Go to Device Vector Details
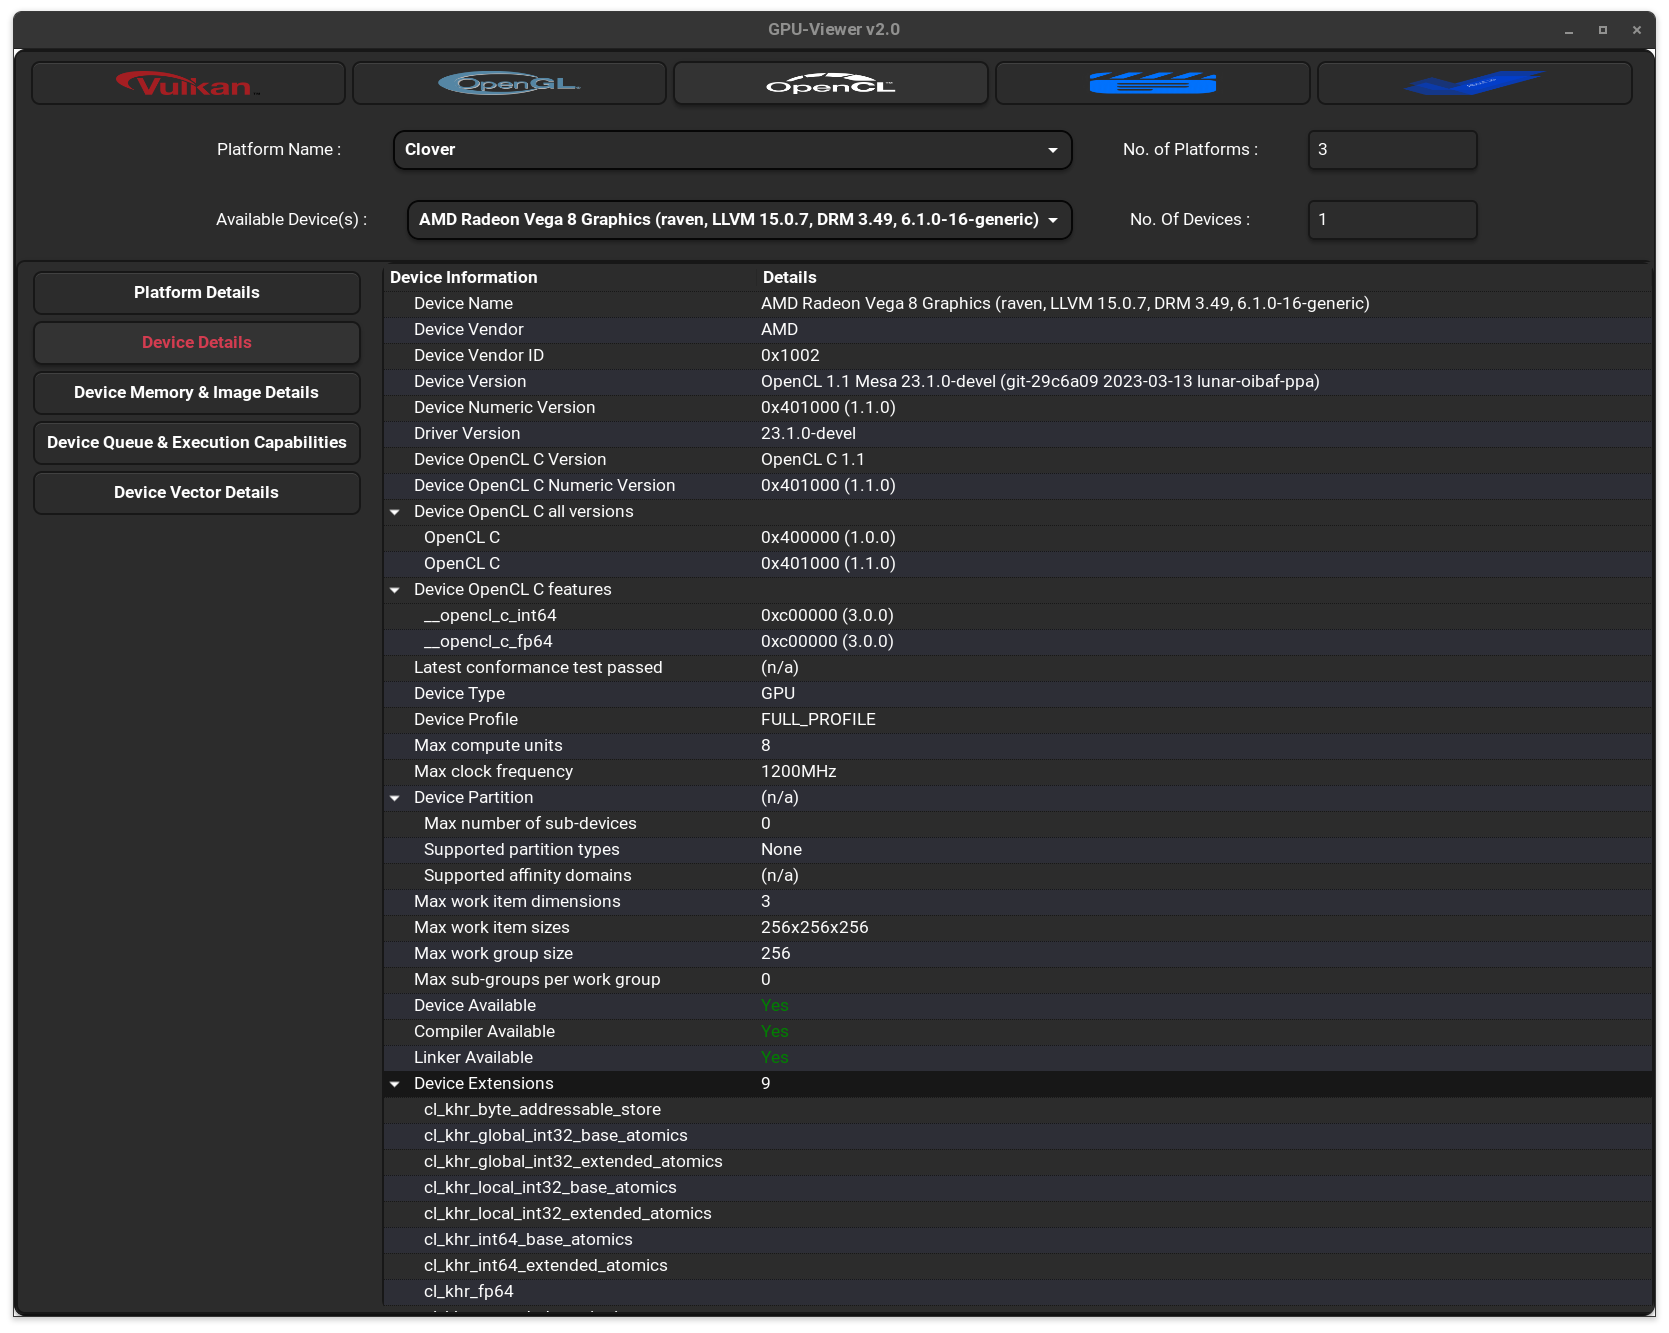The height and width of the screenshot is (1333, 1669). tap(197, 493)
